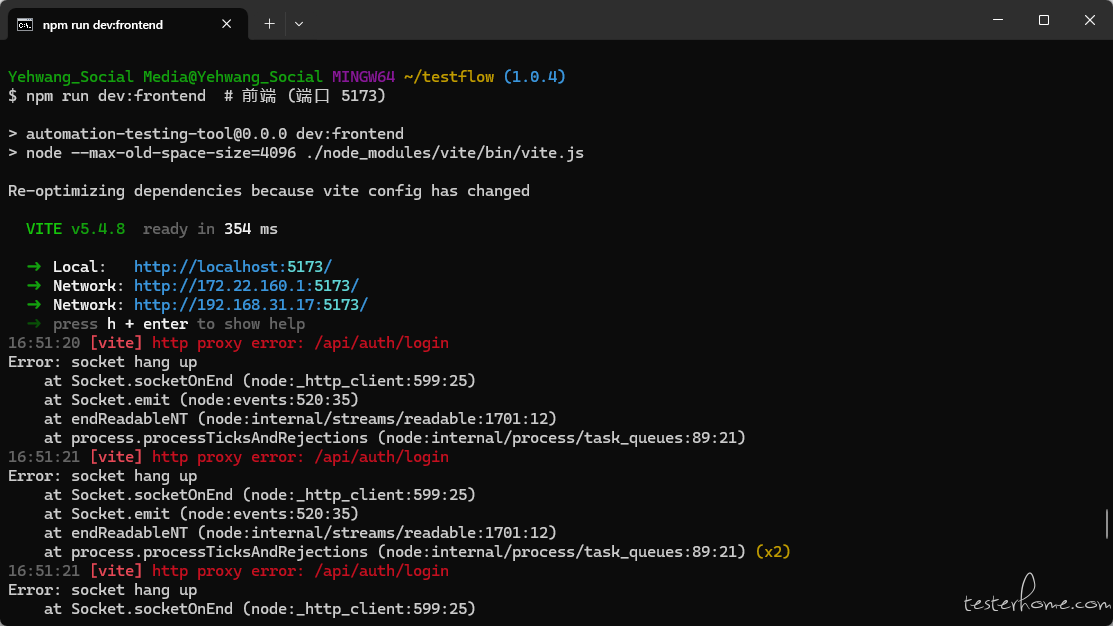The height and width of the screenshot is (626, 1113).
Task: Click the testerhome.com watermark
Action: pyautogui.click(x=1035, y=602)
